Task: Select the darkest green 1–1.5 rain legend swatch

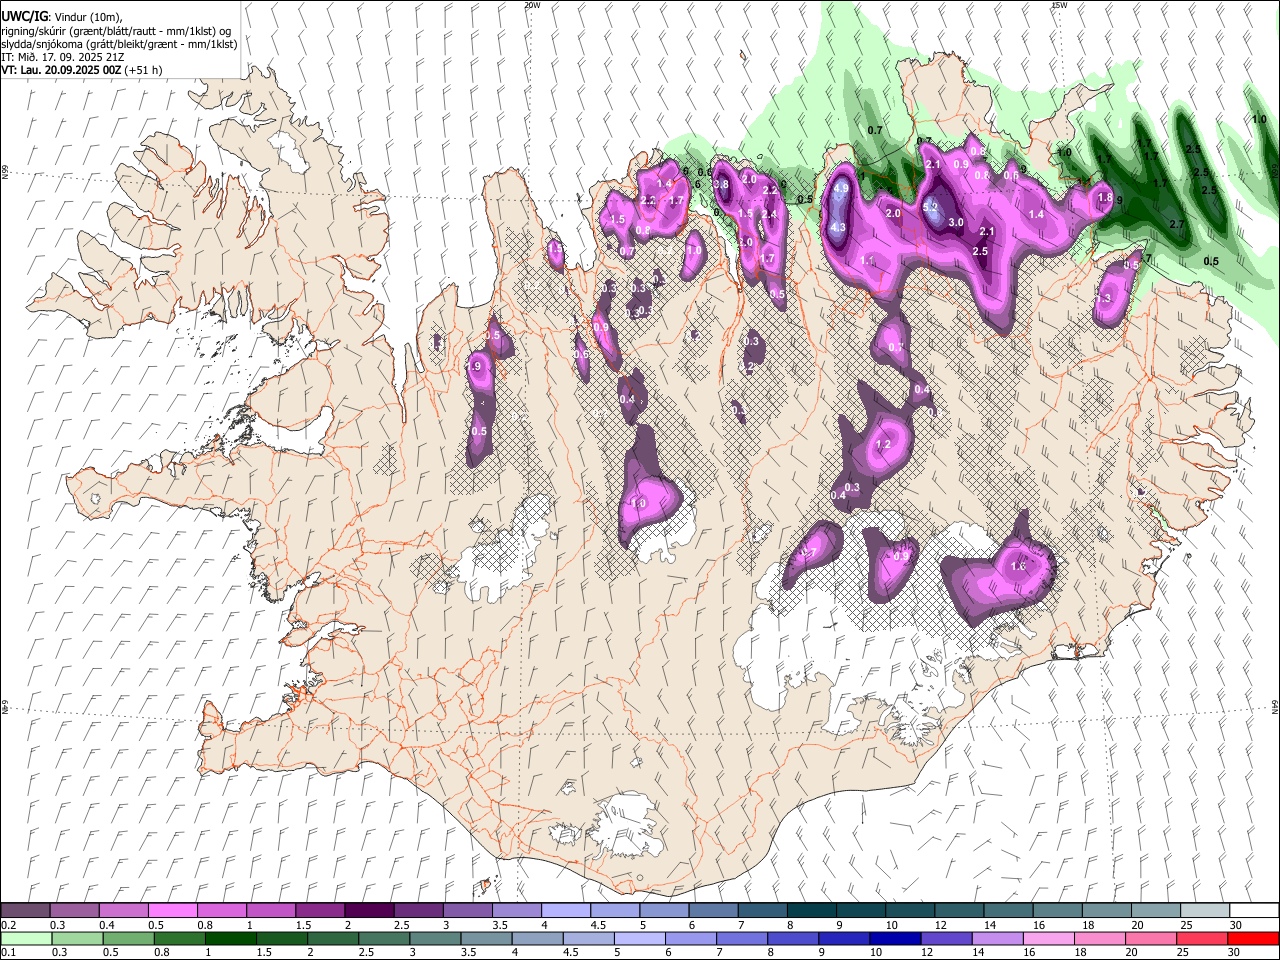Action: tap(230, 939)
